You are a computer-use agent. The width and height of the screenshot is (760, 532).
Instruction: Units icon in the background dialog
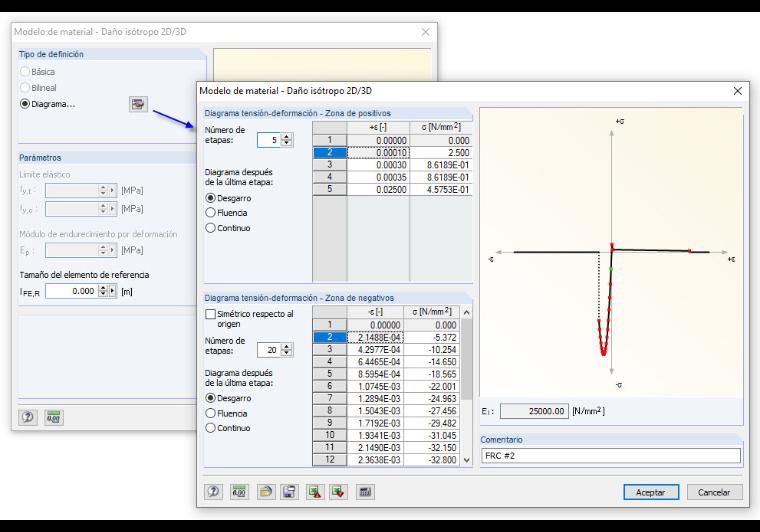tap(54, 417)
